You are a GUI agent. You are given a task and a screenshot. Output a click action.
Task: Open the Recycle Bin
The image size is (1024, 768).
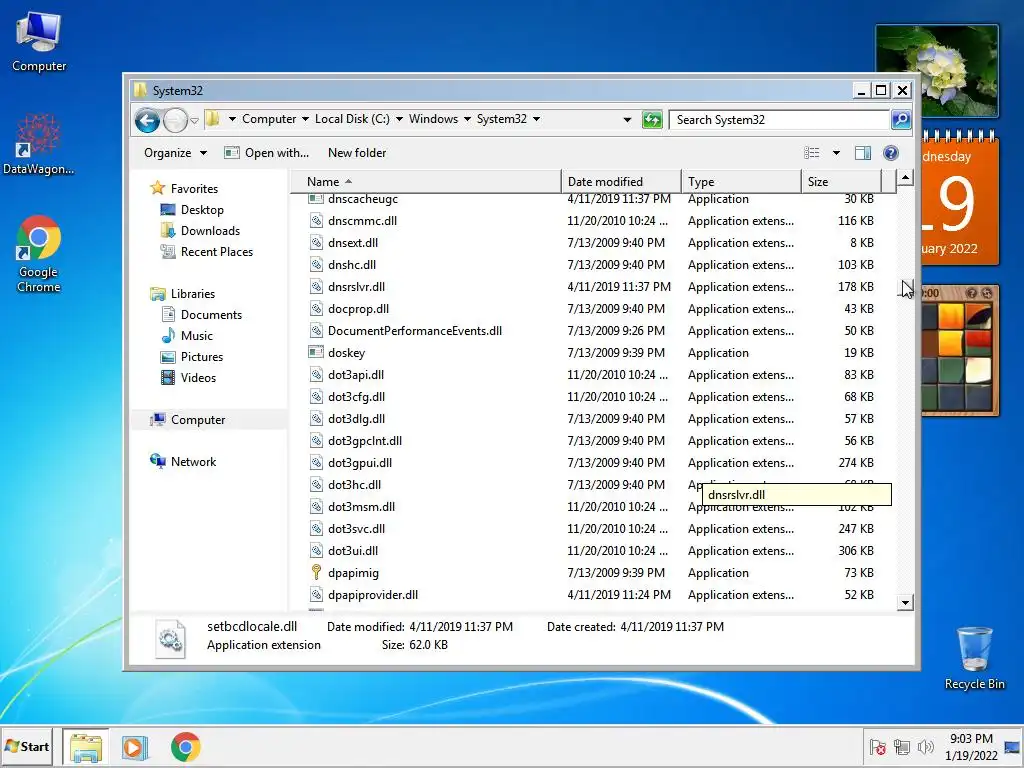974,658
